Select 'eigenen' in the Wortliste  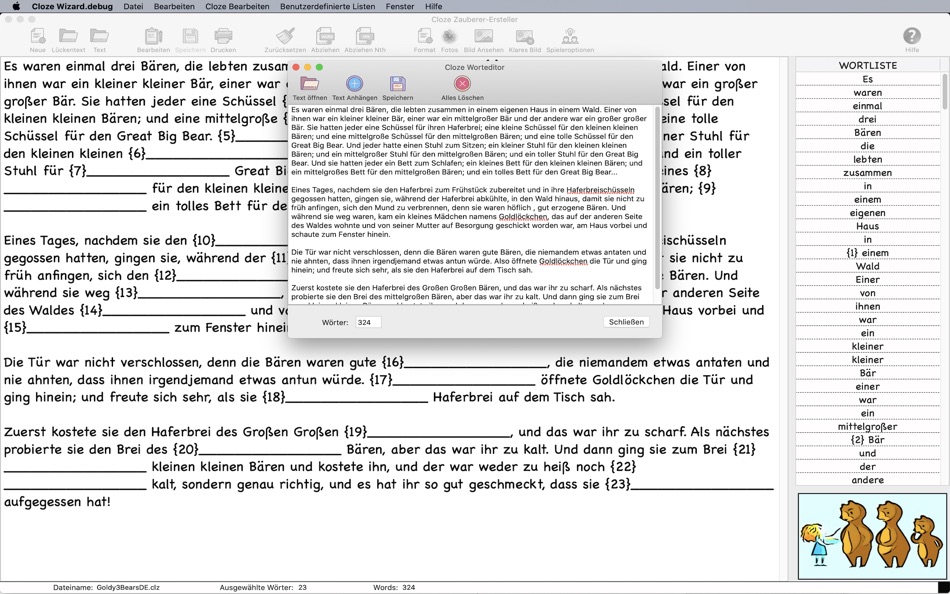(868, 213)
